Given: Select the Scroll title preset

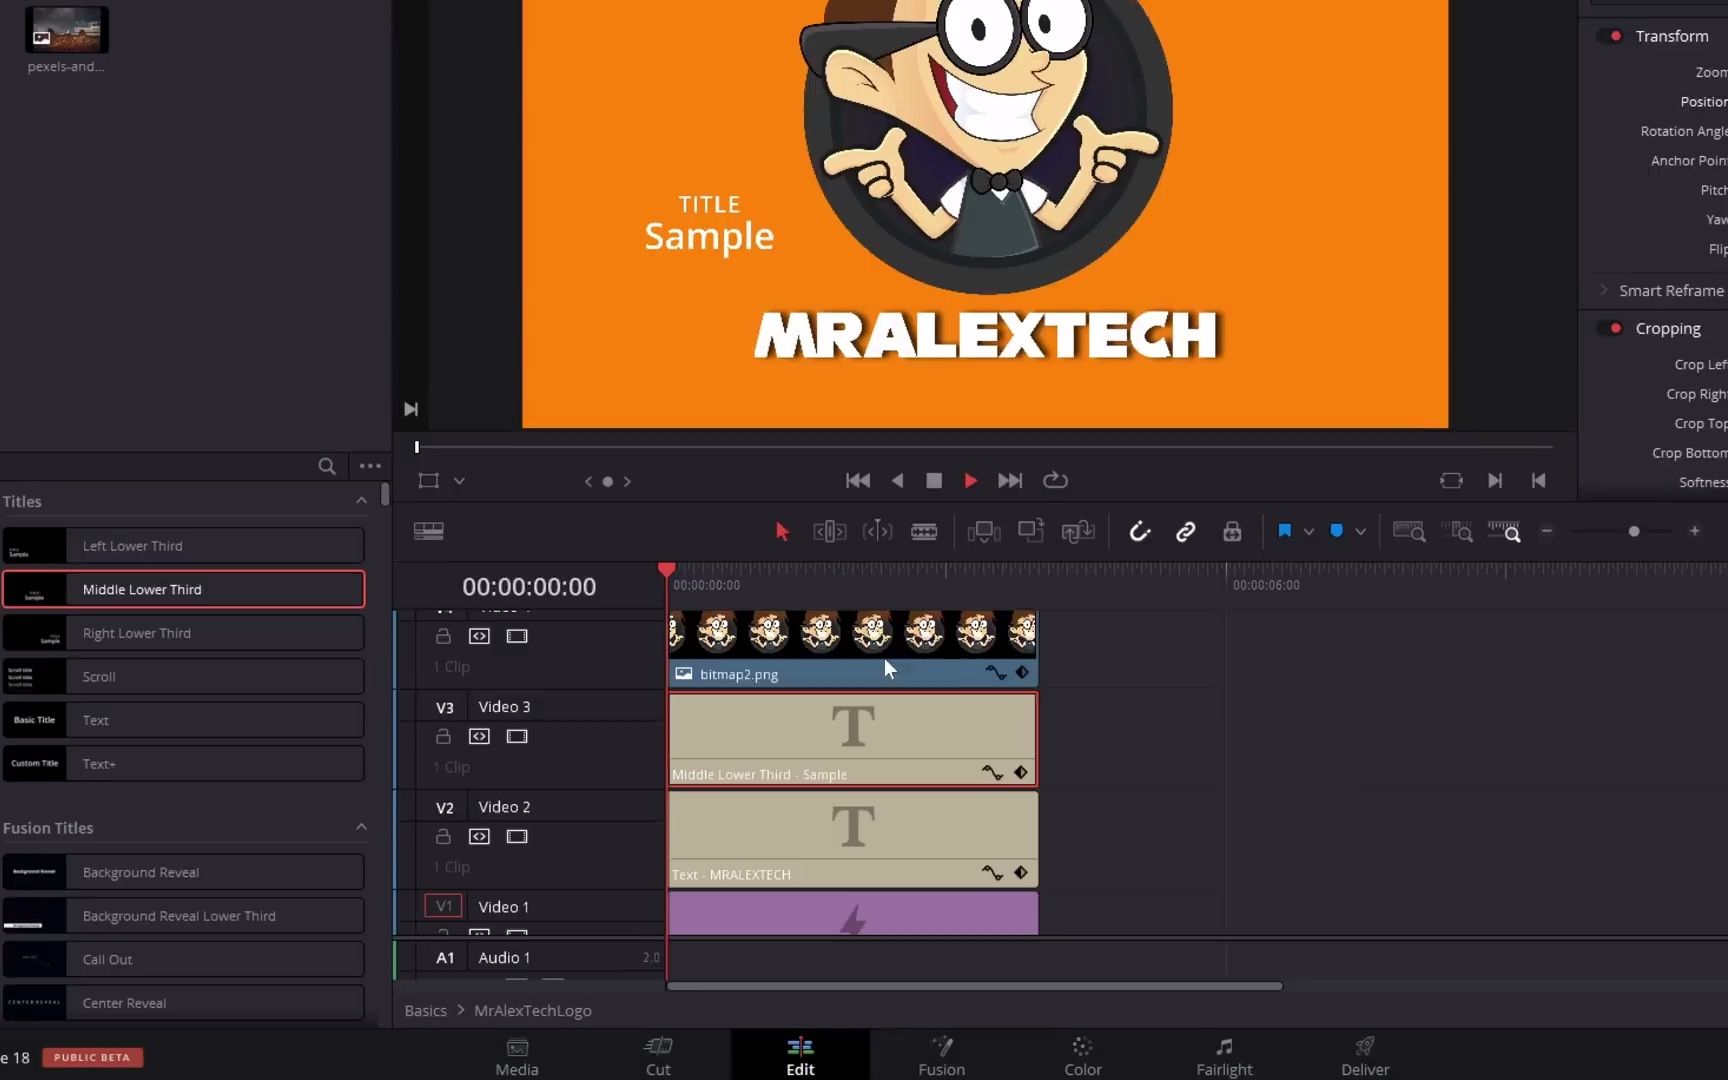Looking at the screenshot, I should [x=183, y=677].
